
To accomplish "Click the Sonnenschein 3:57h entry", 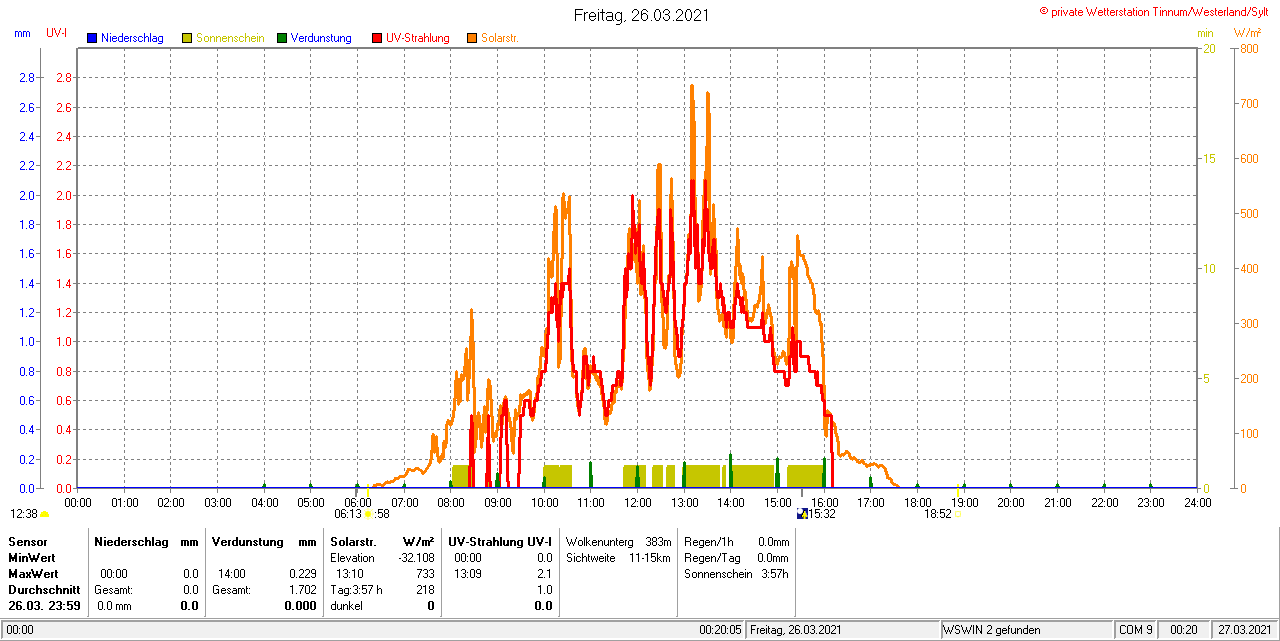I will (x=737, y=574).
